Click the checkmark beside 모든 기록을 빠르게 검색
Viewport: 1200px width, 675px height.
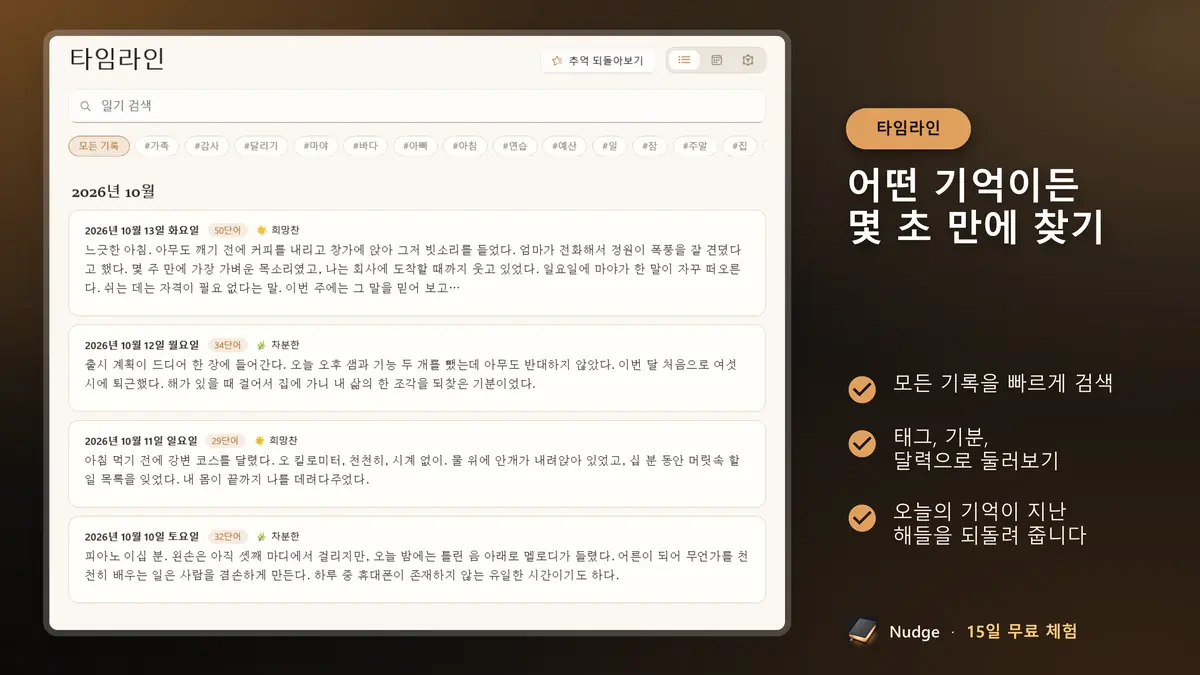point(861,389)
